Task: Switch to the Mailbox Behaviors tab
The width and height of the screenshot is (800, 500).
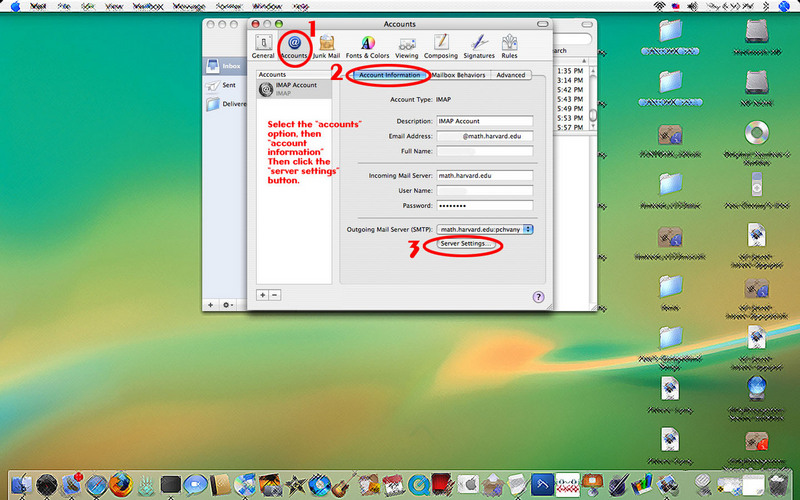Action: [458, 75]
